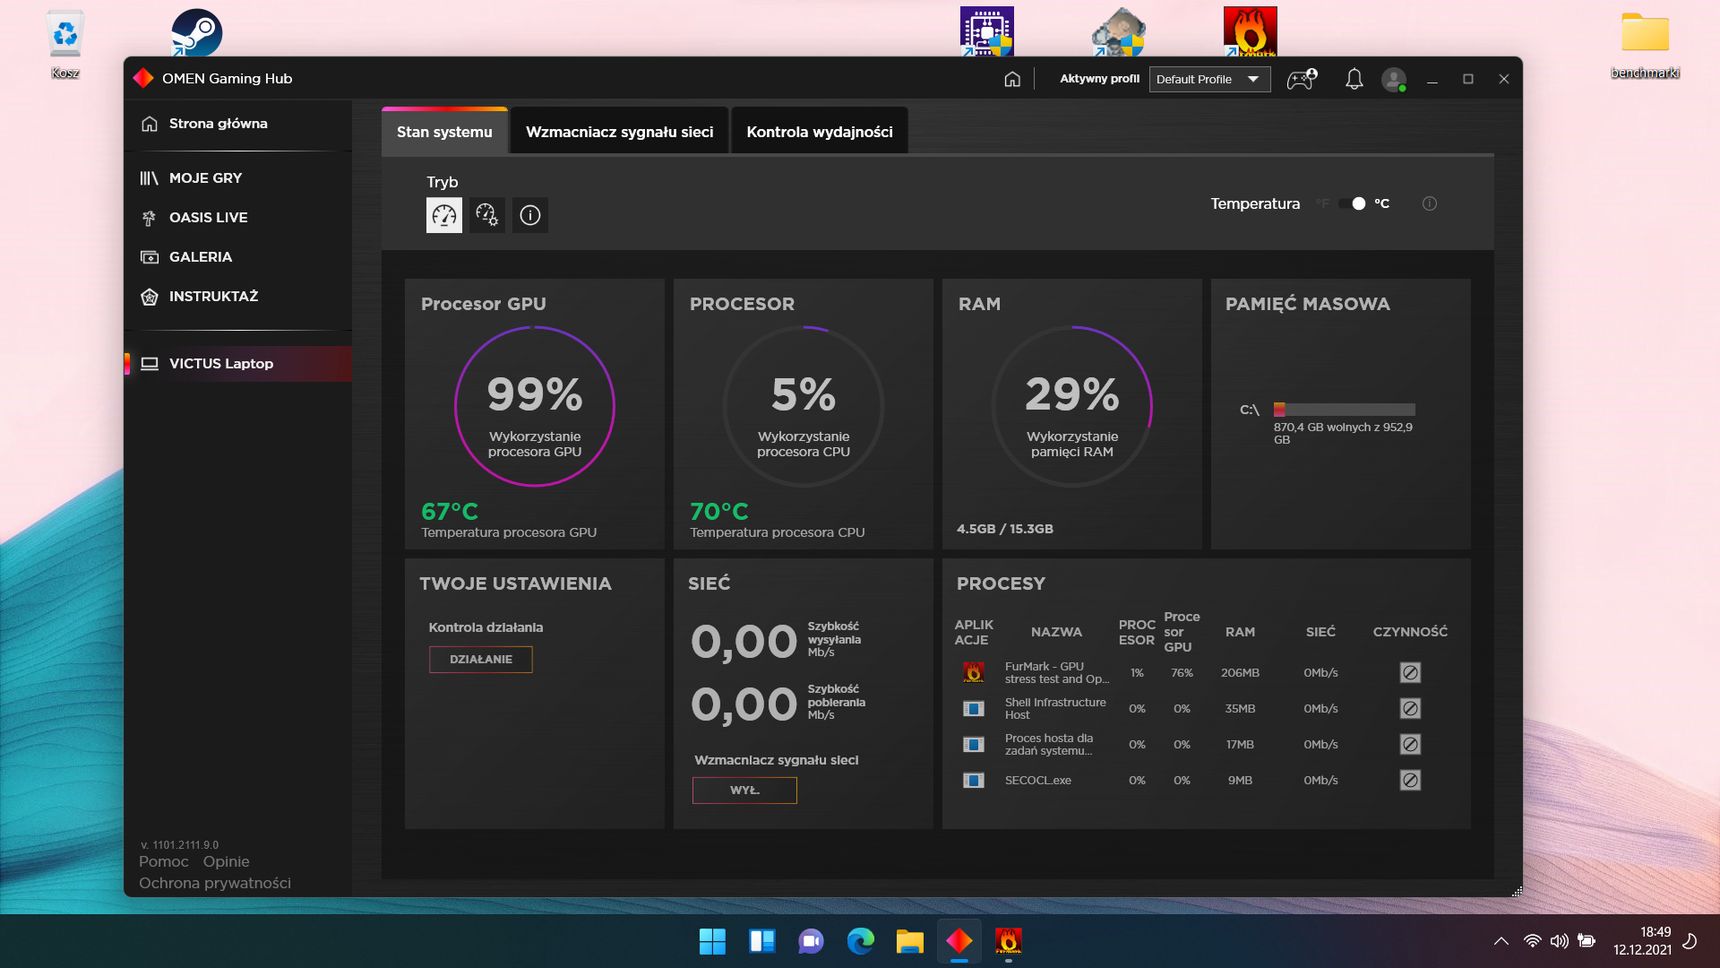The image size is (1720, 968).
Task: Click the CPU usage 5% gauge
Action: pyautogui.click(x=803, y=406)
